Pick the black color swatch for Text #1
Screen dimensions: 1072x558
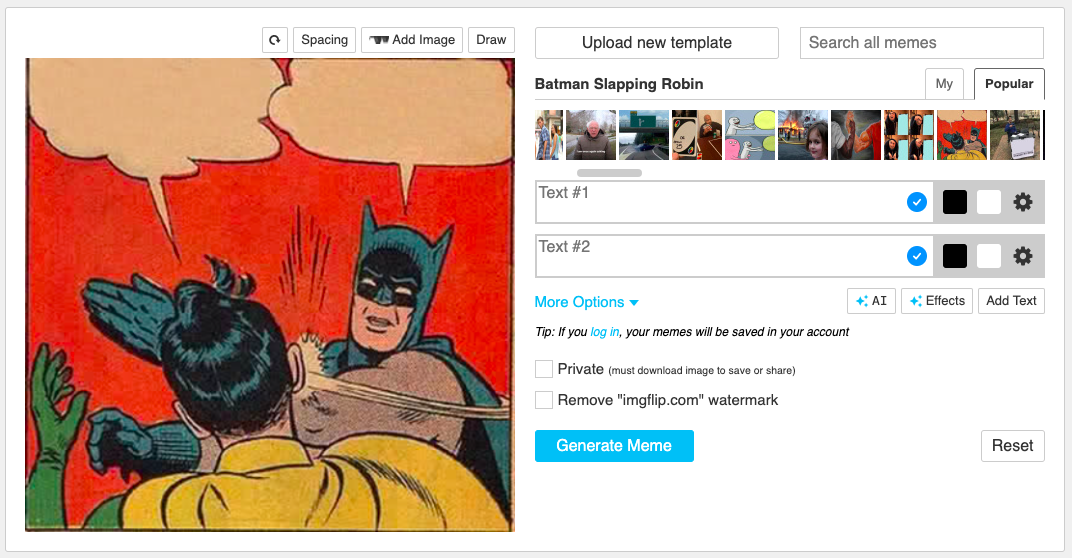954,202
